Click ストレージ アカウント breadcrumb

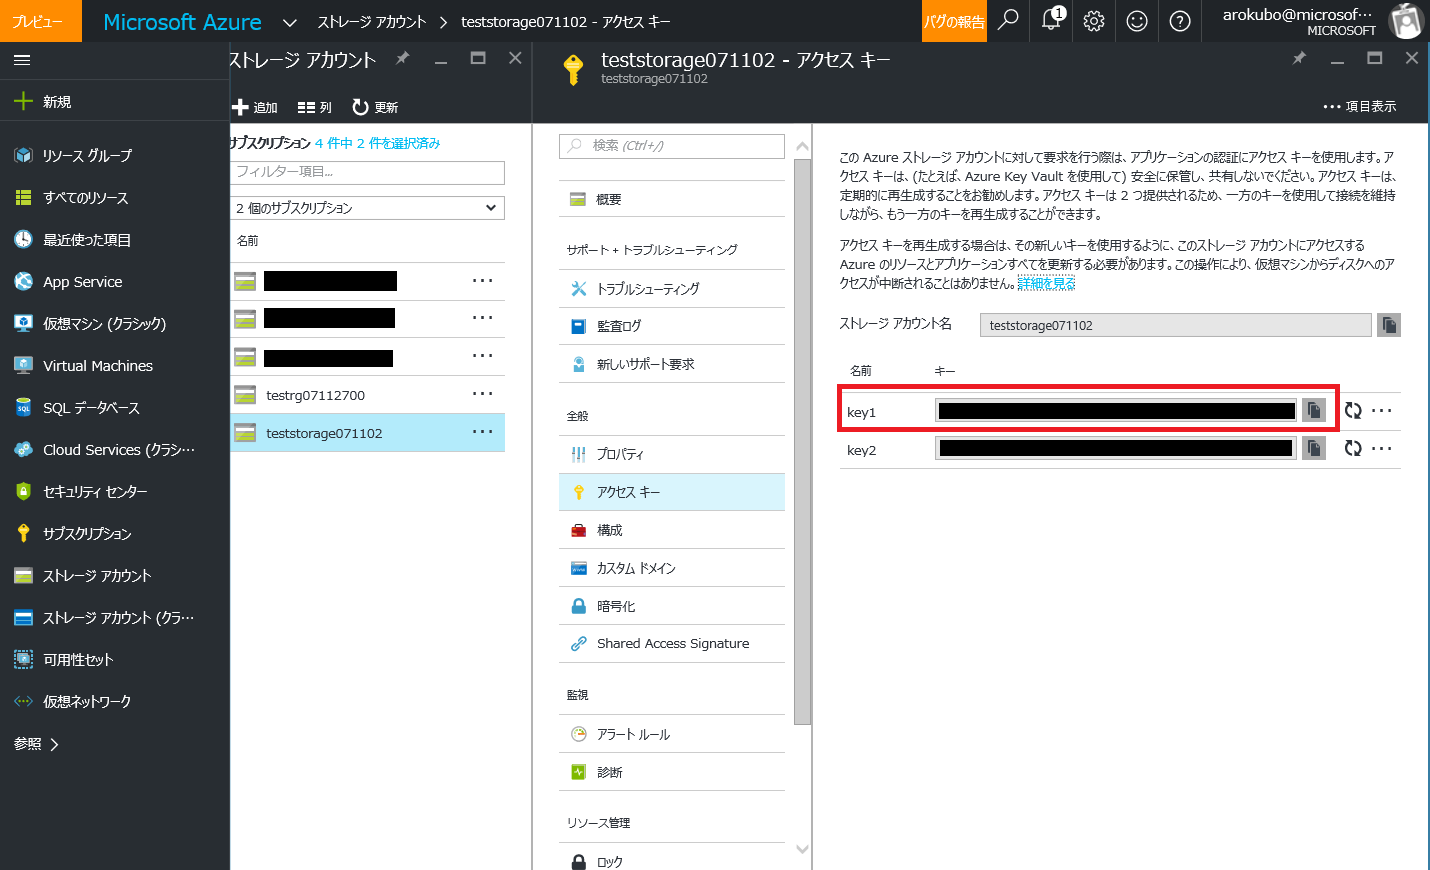pos(372,22)
